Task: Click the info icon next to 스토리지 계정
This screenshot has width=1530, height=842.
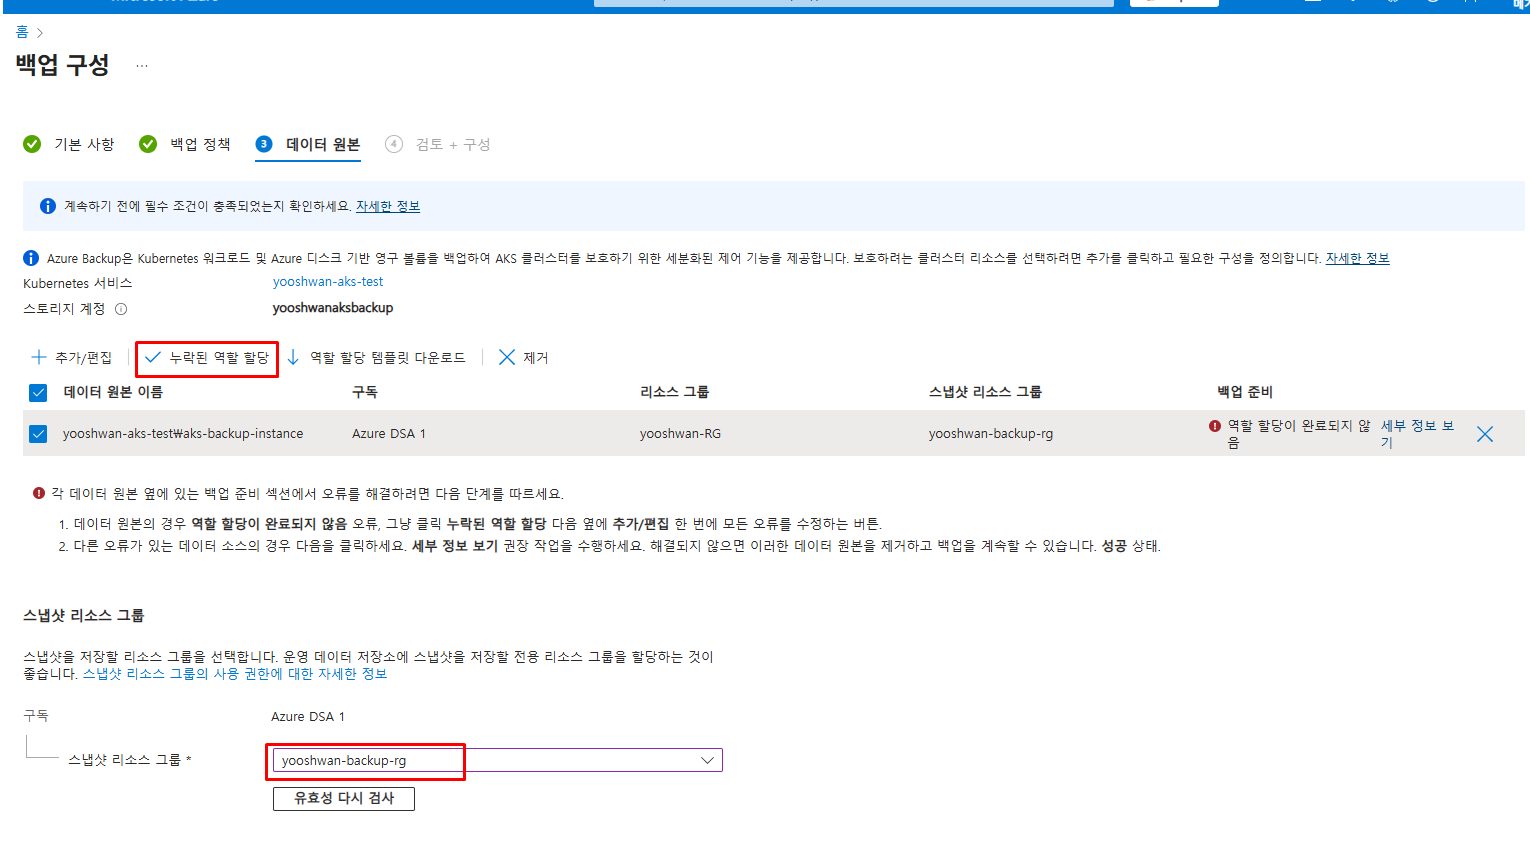Action: click(121, 309)
